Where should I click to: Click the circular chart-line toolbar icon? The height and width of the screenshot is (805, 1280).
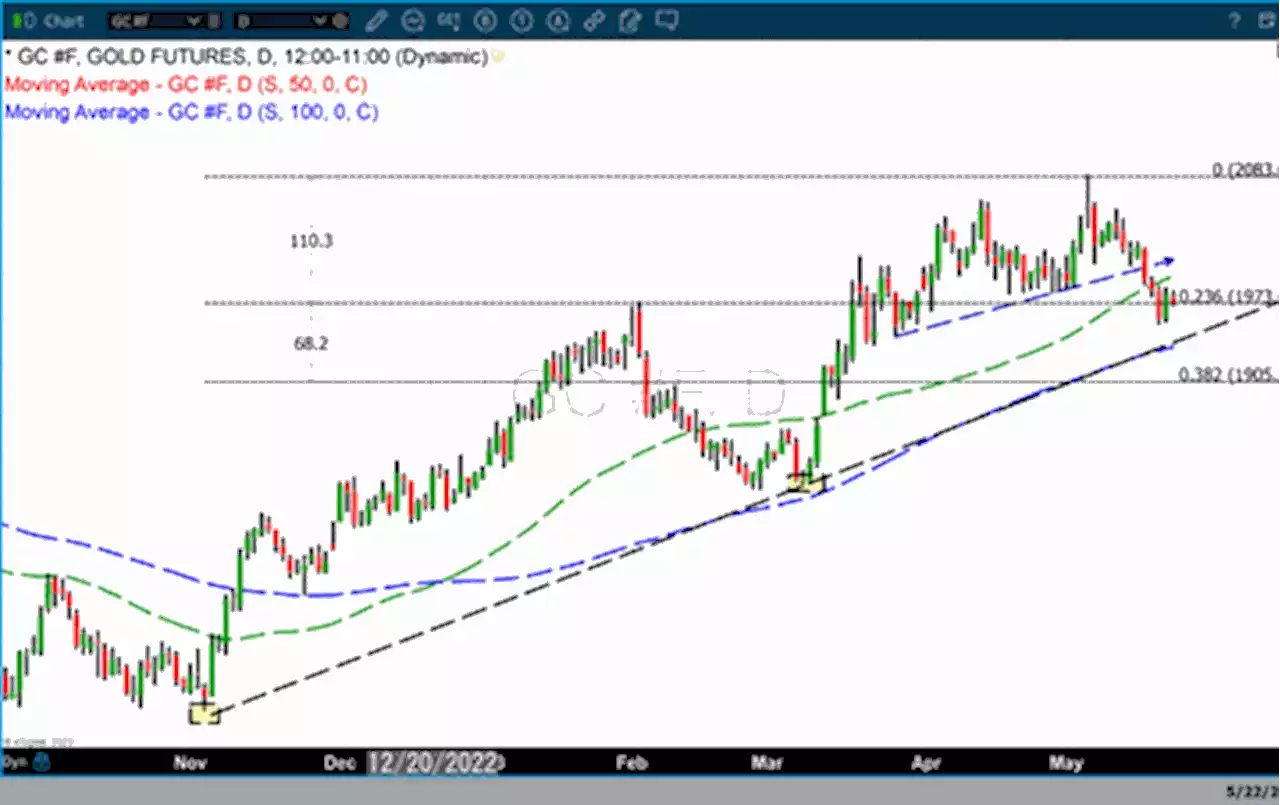coord(413,20)
